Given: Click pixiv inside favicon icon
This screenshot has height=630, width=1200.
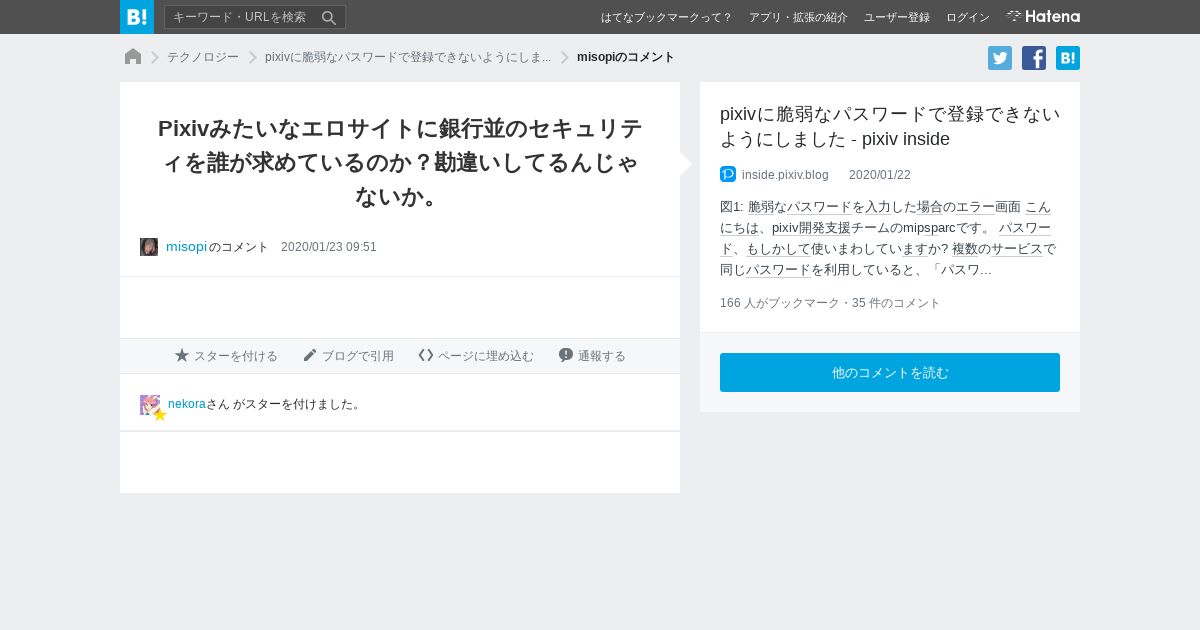Looking at the screenshot, I should [x=728, y=174].
